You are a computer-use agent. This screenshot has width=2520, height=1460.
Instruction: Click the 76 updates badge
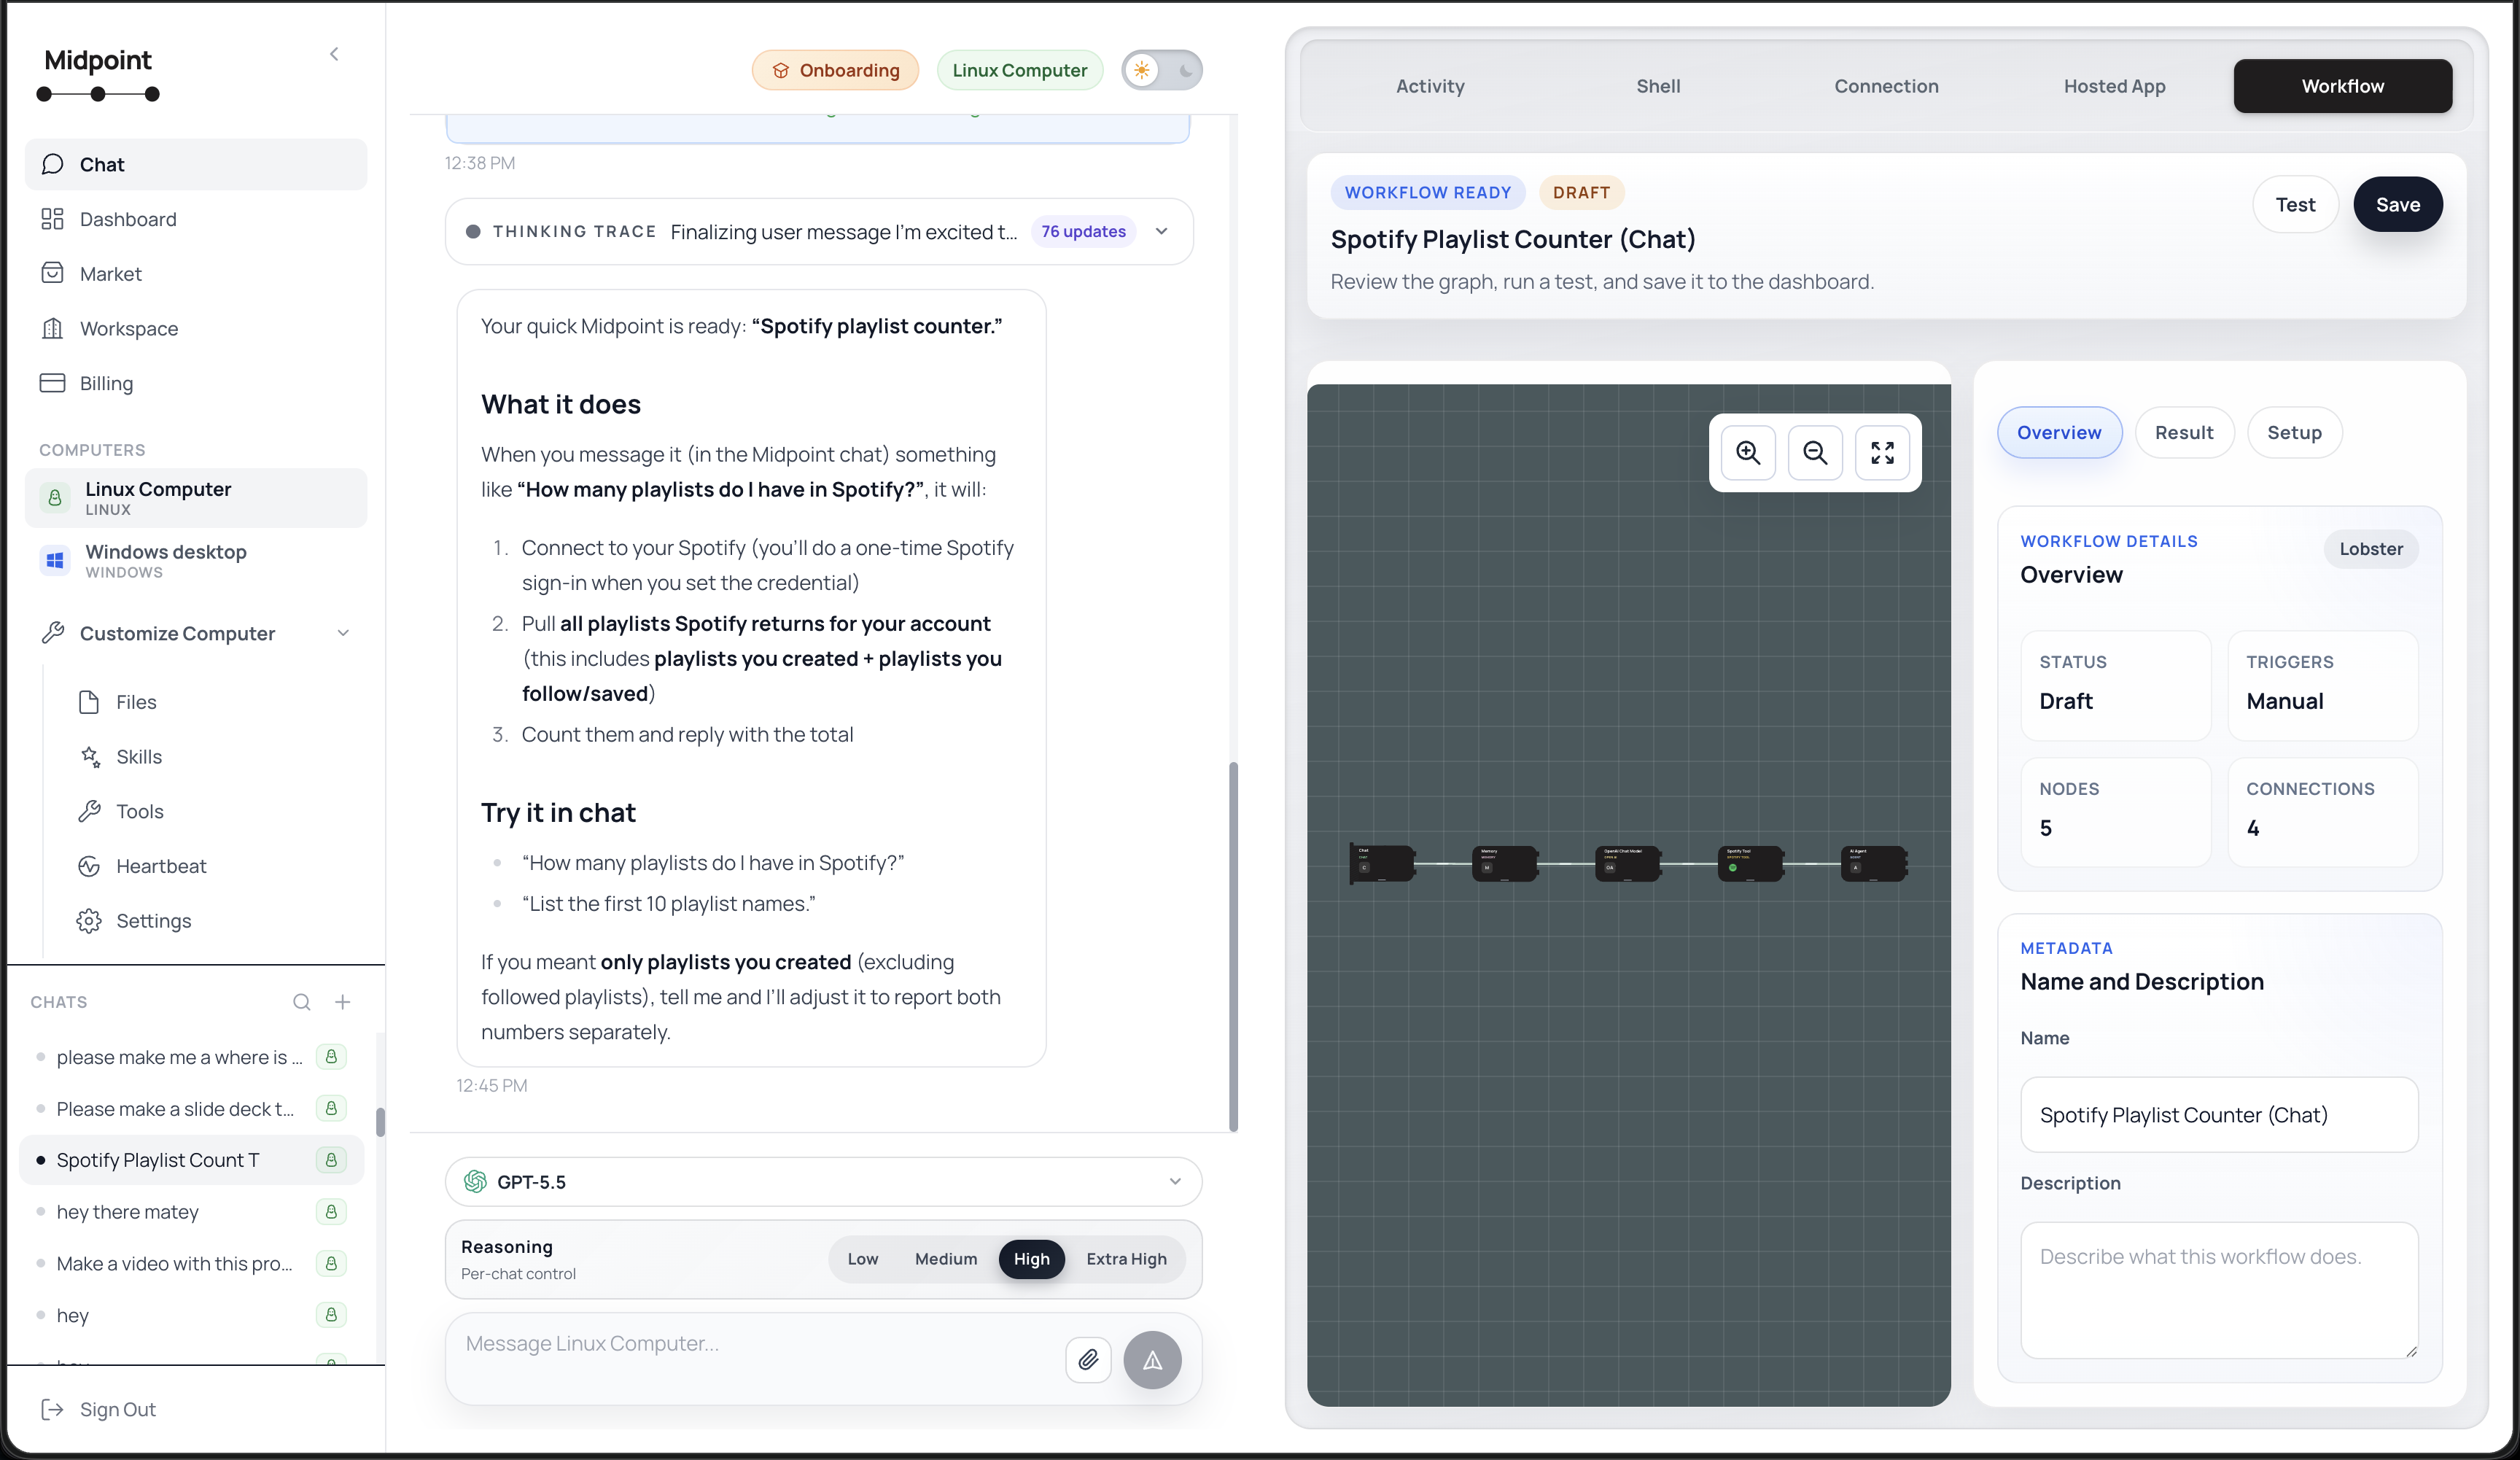tap(1083, 231)
